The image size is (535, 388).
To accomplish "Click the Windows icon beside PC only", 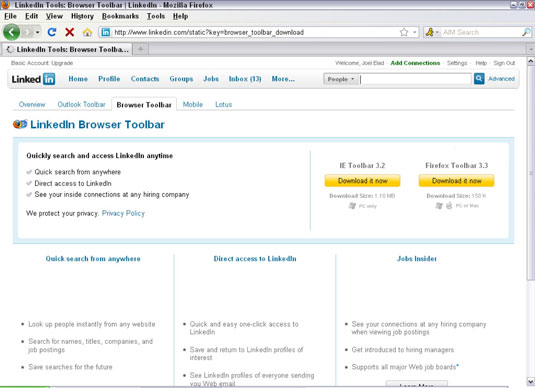I will point(352,206).
